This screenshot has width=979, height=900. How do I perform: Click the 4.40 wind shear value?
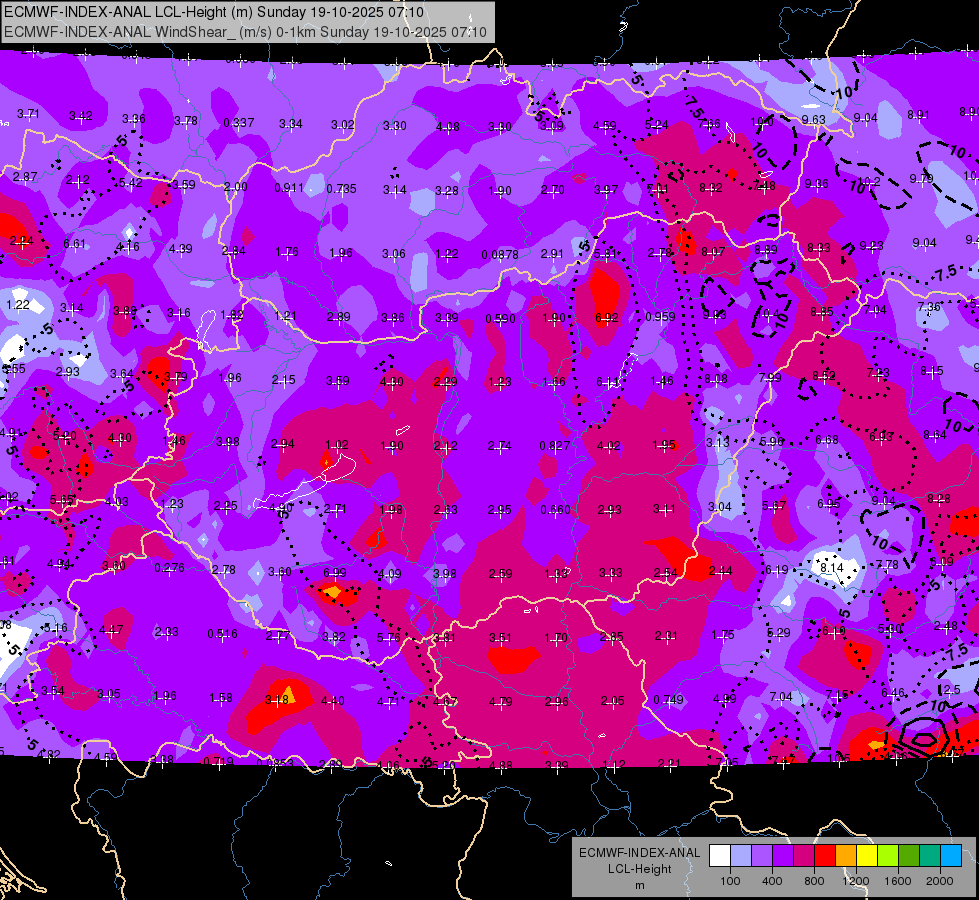[332, 700]
